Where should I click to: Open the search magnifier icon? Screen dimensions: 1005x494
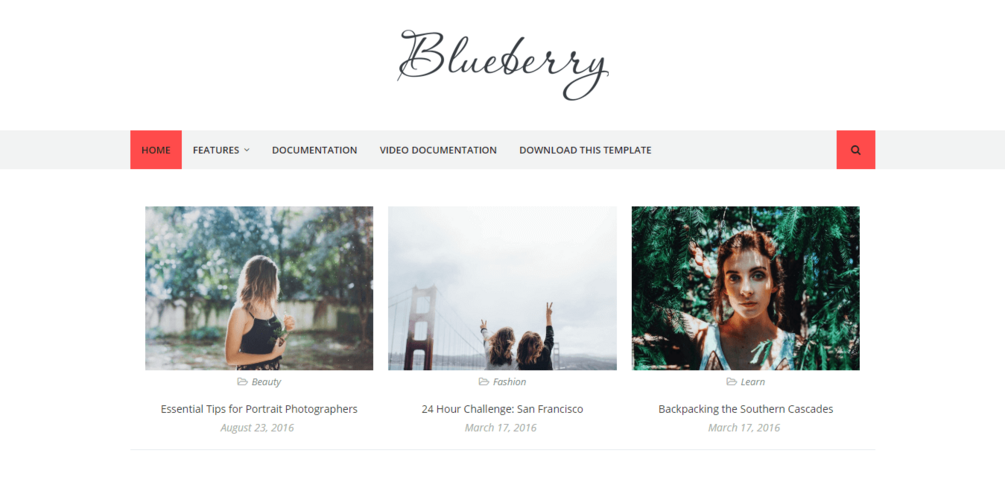(x=856, y=150)
